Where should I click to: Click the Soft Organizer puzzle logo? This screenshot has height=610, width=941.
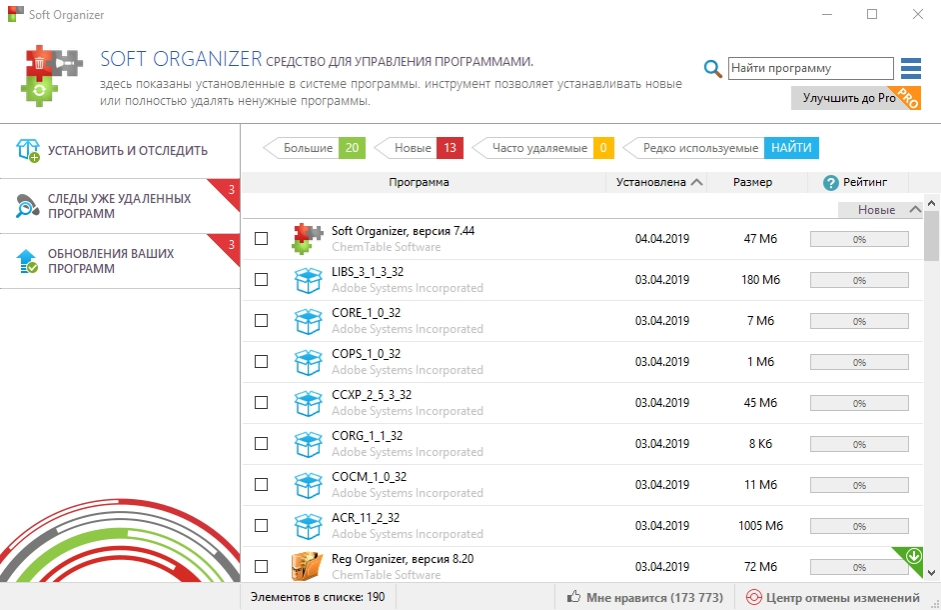click(x=50, y=76)
